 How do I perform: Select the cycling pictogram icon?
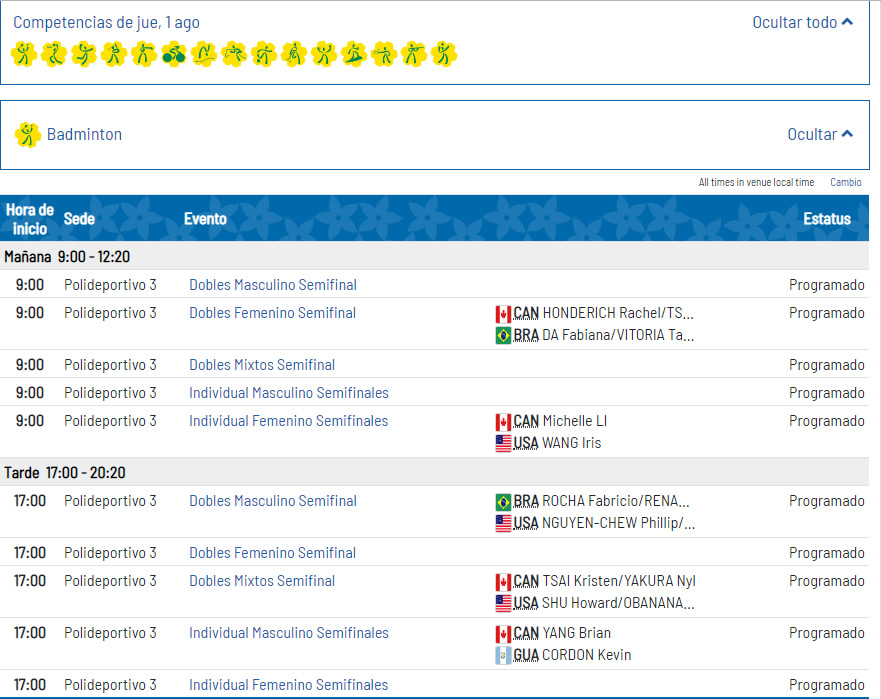click(174, 55)
